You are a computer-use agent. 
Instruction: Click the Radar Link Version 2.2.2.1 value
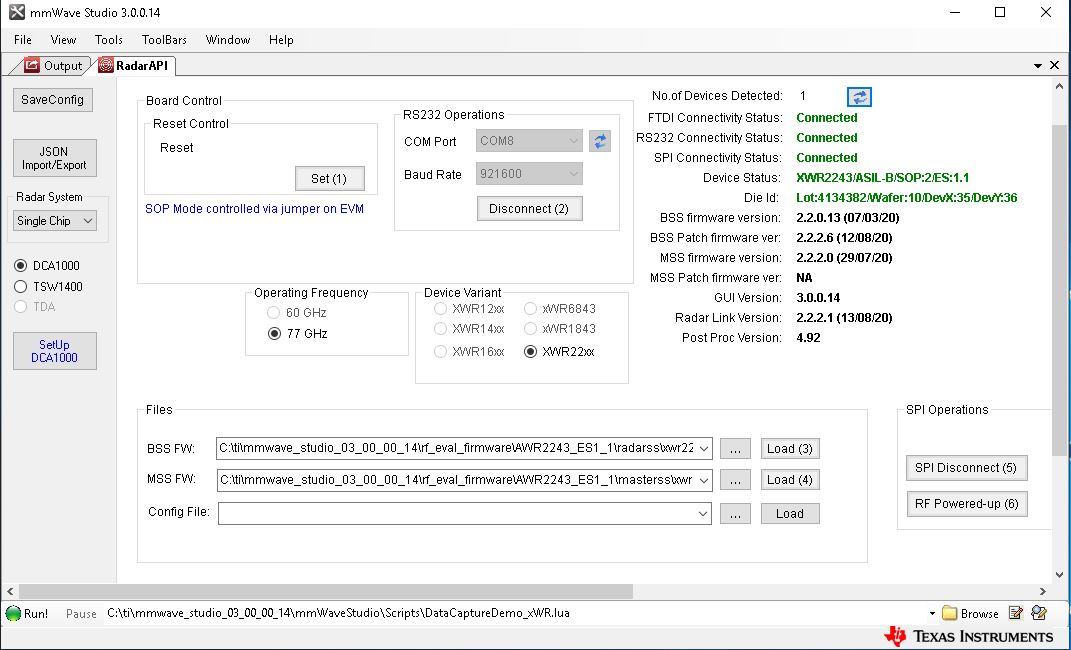(x=844, y=318)
